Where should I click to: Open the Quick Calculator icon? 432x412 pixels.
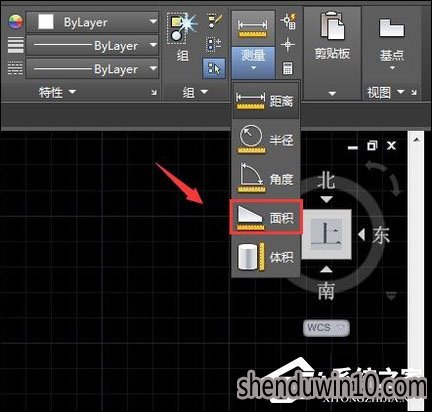coord(288,68)
